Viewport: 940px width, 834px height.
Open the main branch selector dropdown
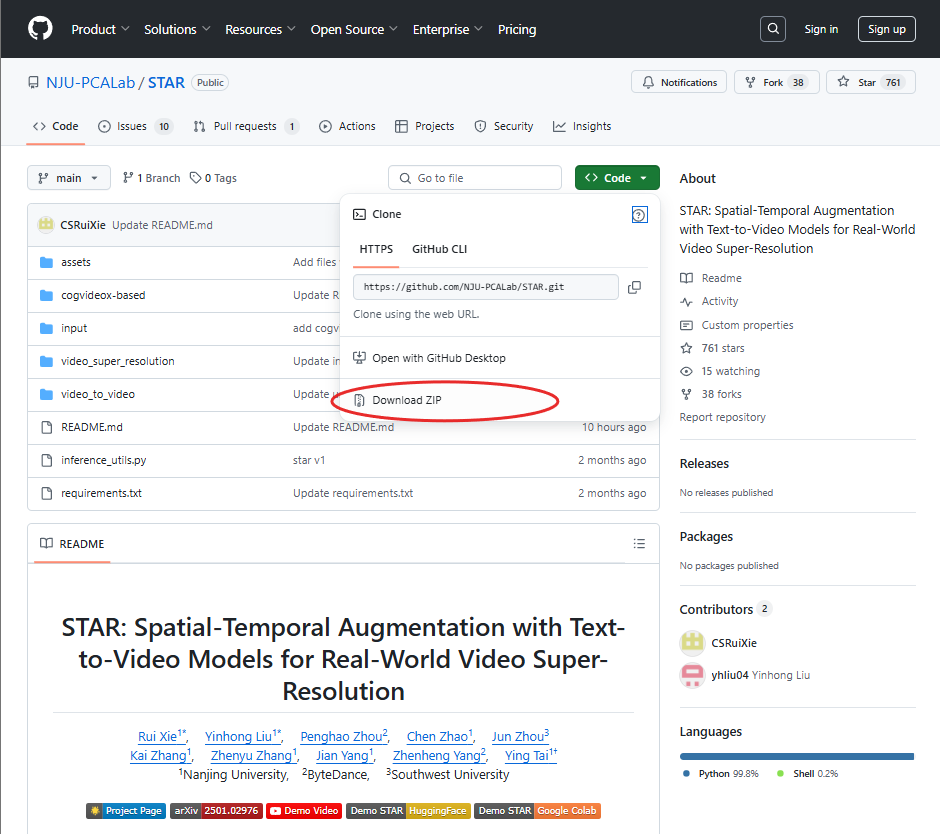pos(69,178)
